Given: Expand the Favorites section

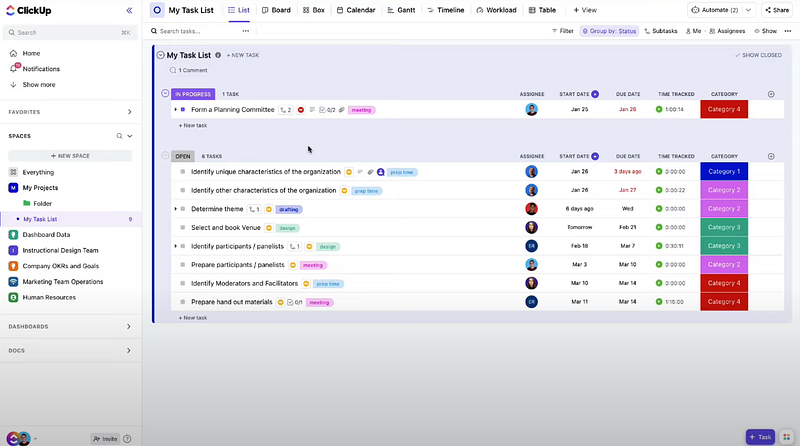Looking at the screenshot, I should tap(129, 112).
